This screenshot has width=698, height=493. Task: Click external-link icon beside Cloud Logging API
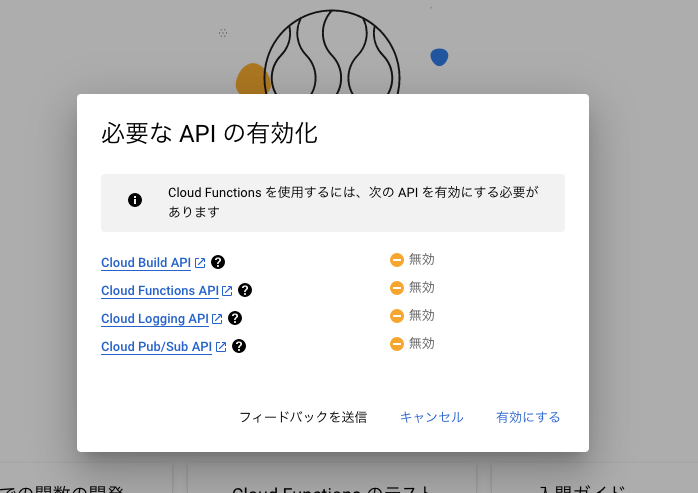coord(217,319)
